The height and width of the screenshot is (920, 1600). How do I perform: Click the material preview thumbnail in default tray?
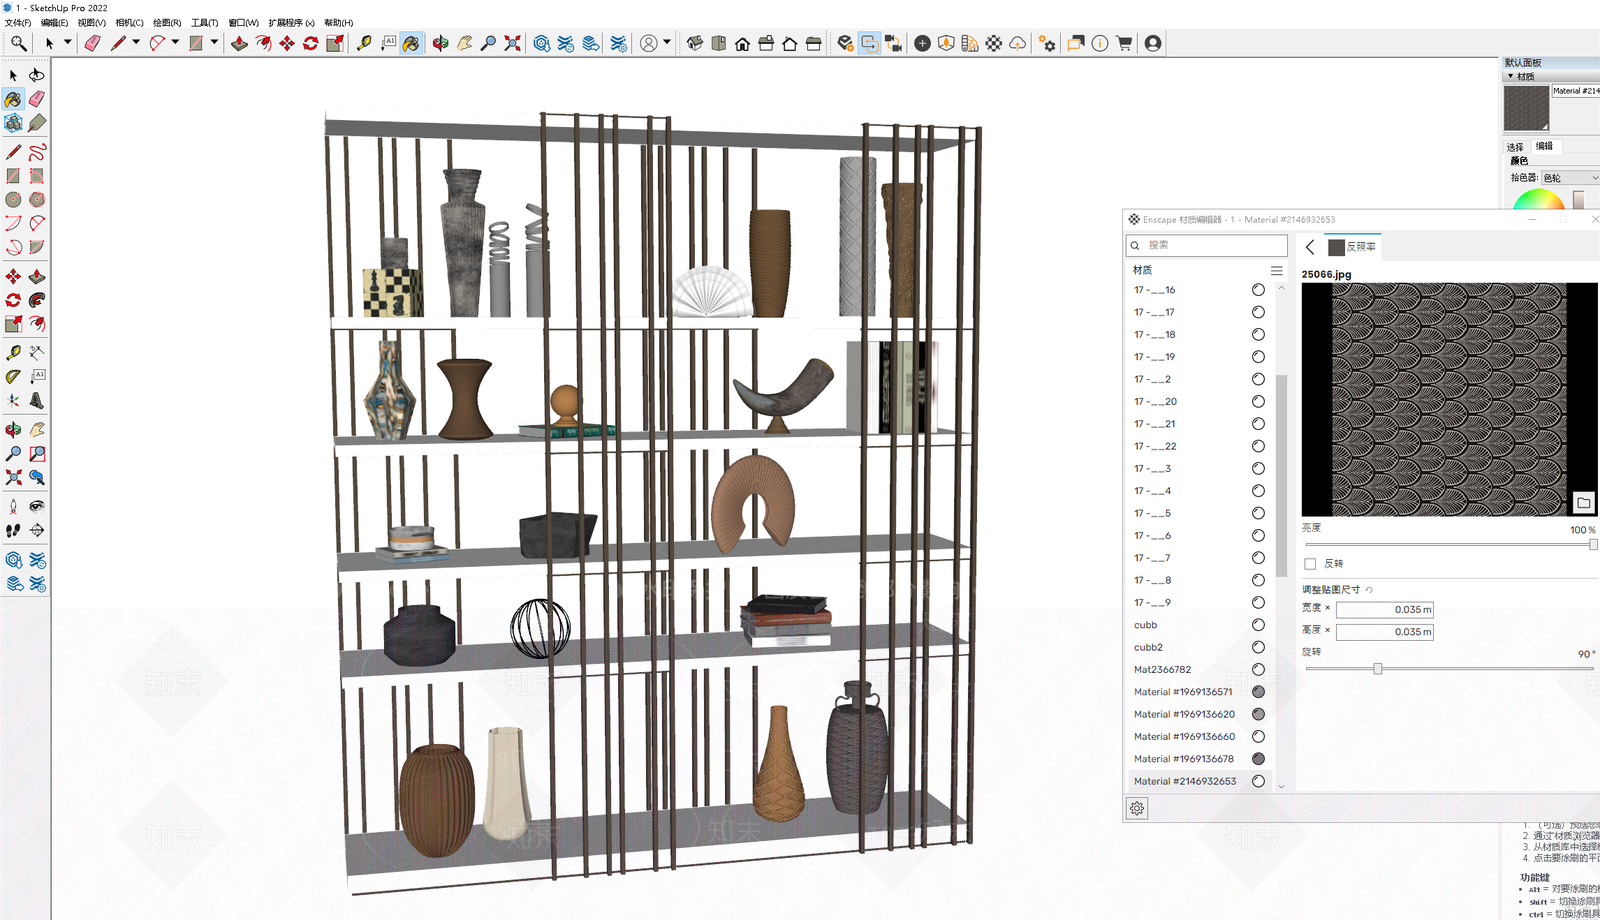point(1526,108)
